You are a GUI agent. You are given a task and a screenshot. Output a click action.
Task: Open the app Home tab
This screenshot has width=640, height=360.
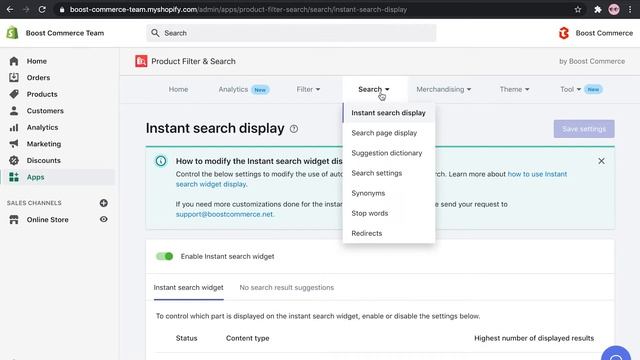(x=178, y=89)
